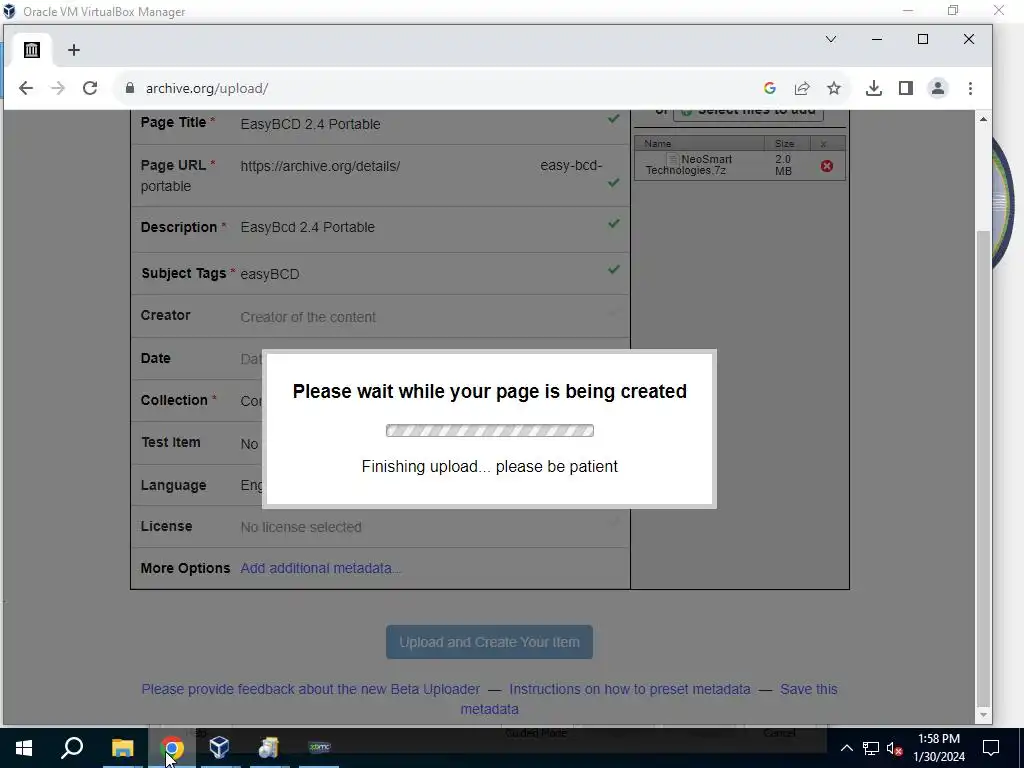This screenshot has height=768, width=1024.
Task: Click the scrollbar up arrow
Action: tap(983, 119)
